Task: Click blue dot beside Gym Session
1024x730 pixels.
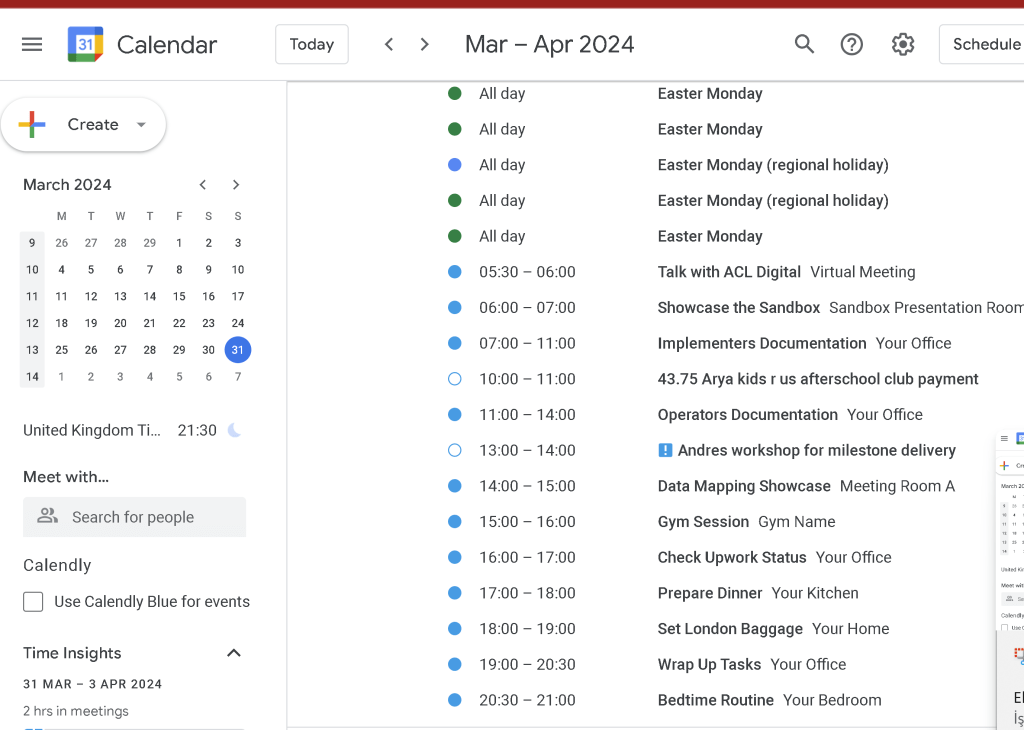Action: [x=455, y=522]
